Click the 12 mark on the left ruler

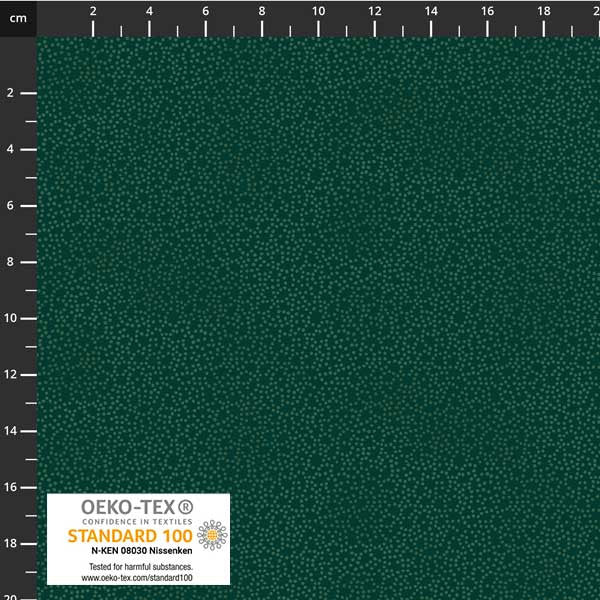(x=9, y=374)
